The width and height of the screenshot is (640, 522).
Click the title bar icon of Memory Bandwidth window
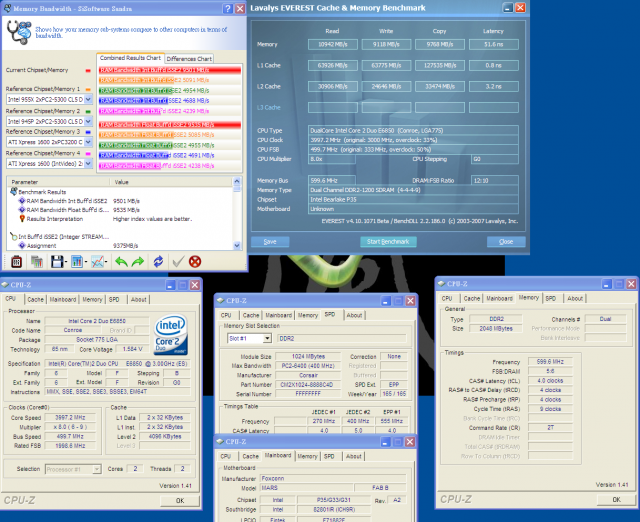(7, 8)
